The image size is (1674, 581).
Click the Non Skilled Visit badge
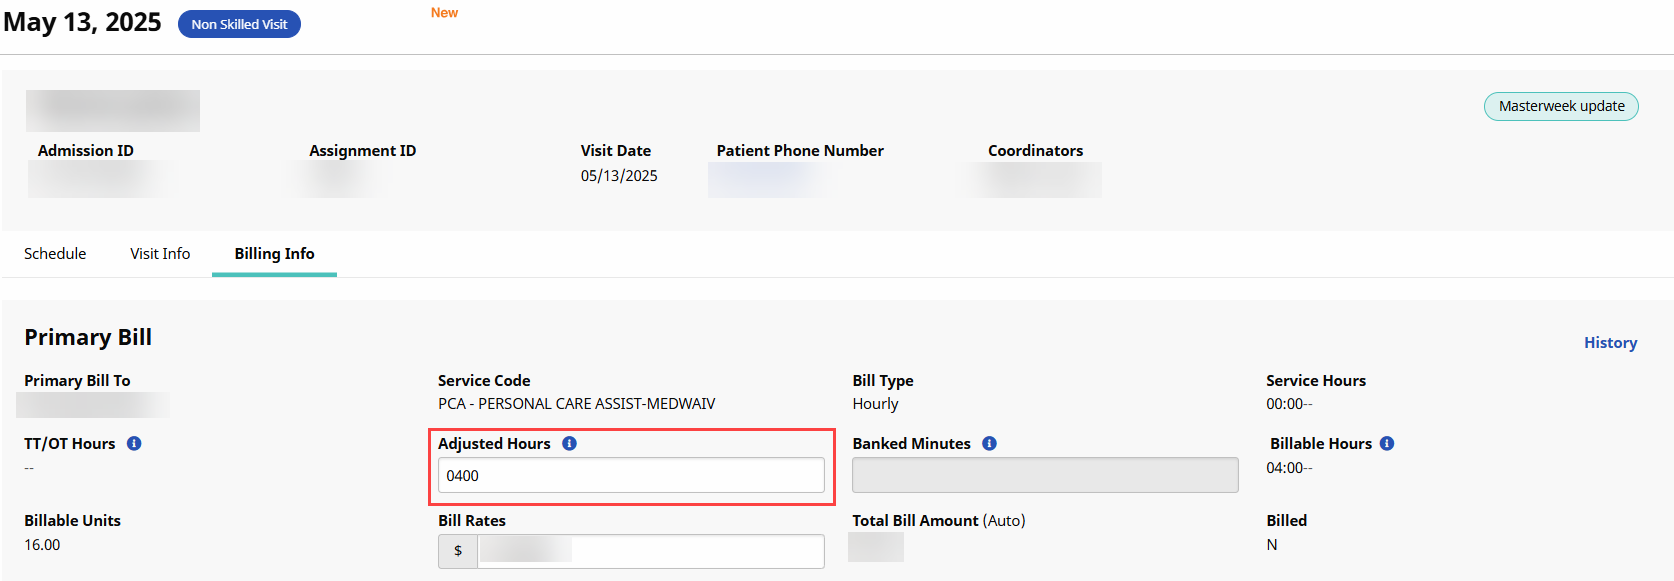pyautogui.click(x=239, y=24)
